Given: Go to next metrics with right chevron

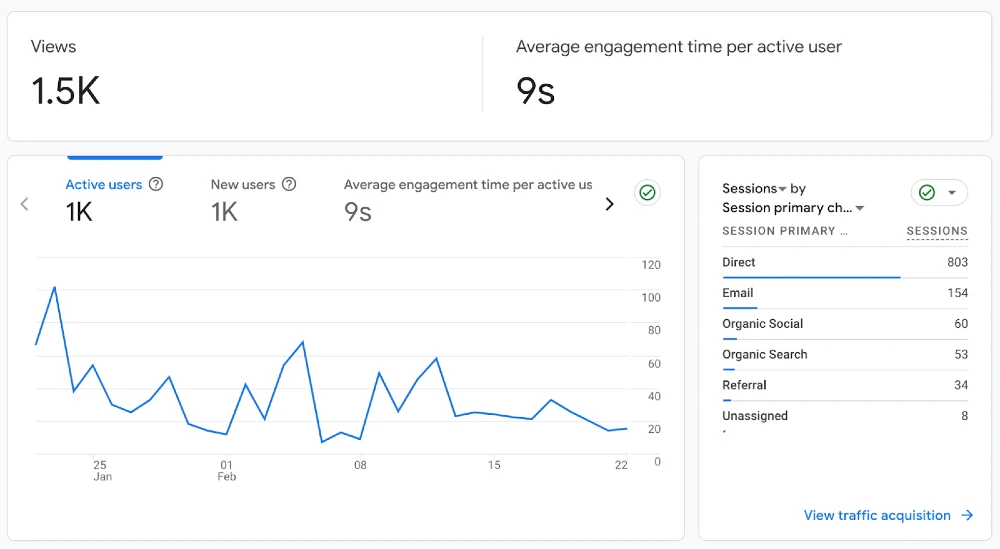Looking at the screenshot, I should tap(610, 204).
